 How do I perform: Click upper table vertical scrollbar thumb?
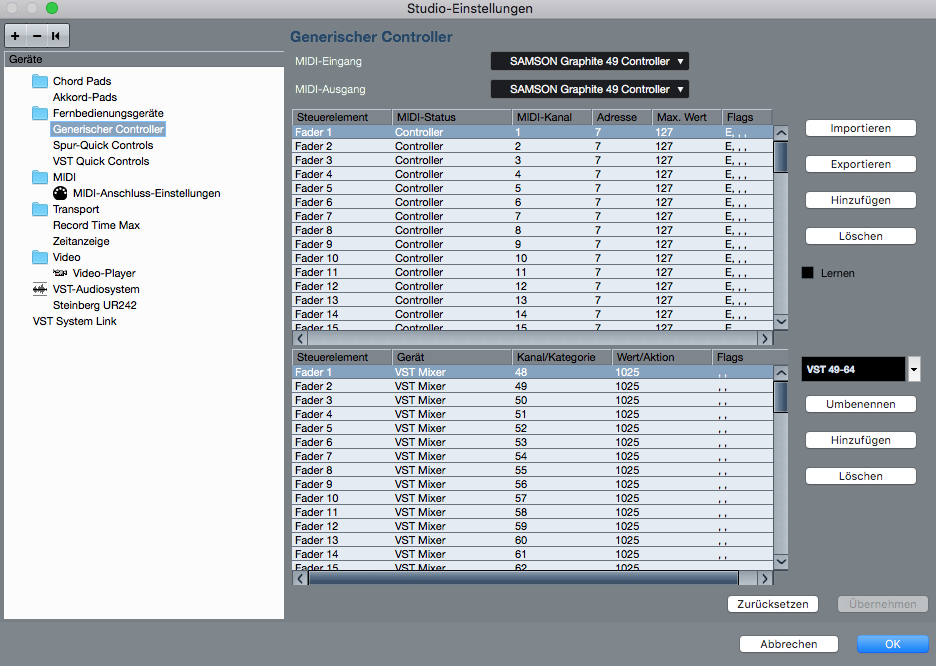click(781, 156)
